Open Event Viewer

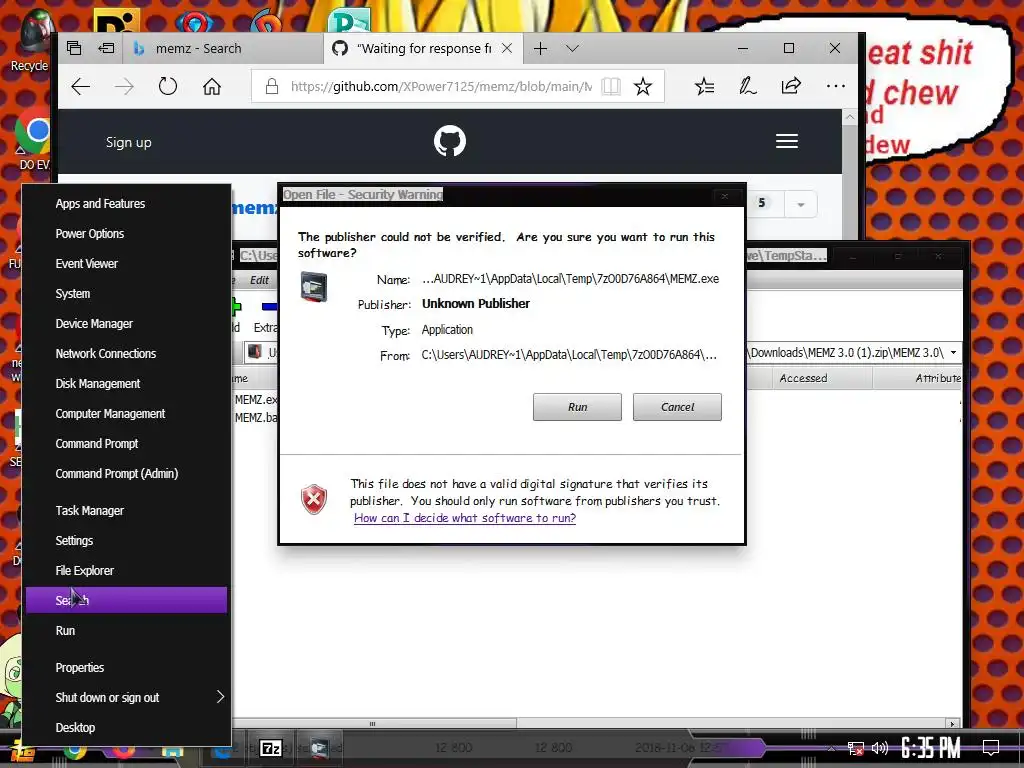[x=86, y=264]
